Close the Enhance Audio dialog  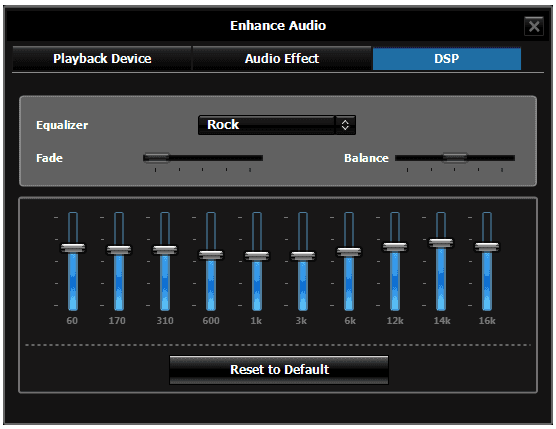pos(534,26)
